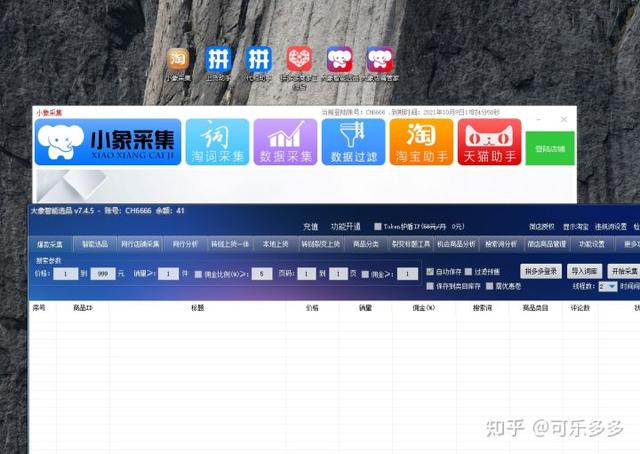Focus the 佣金比例 value field
This screenshot has height=454, width=640.
point(262,274)
